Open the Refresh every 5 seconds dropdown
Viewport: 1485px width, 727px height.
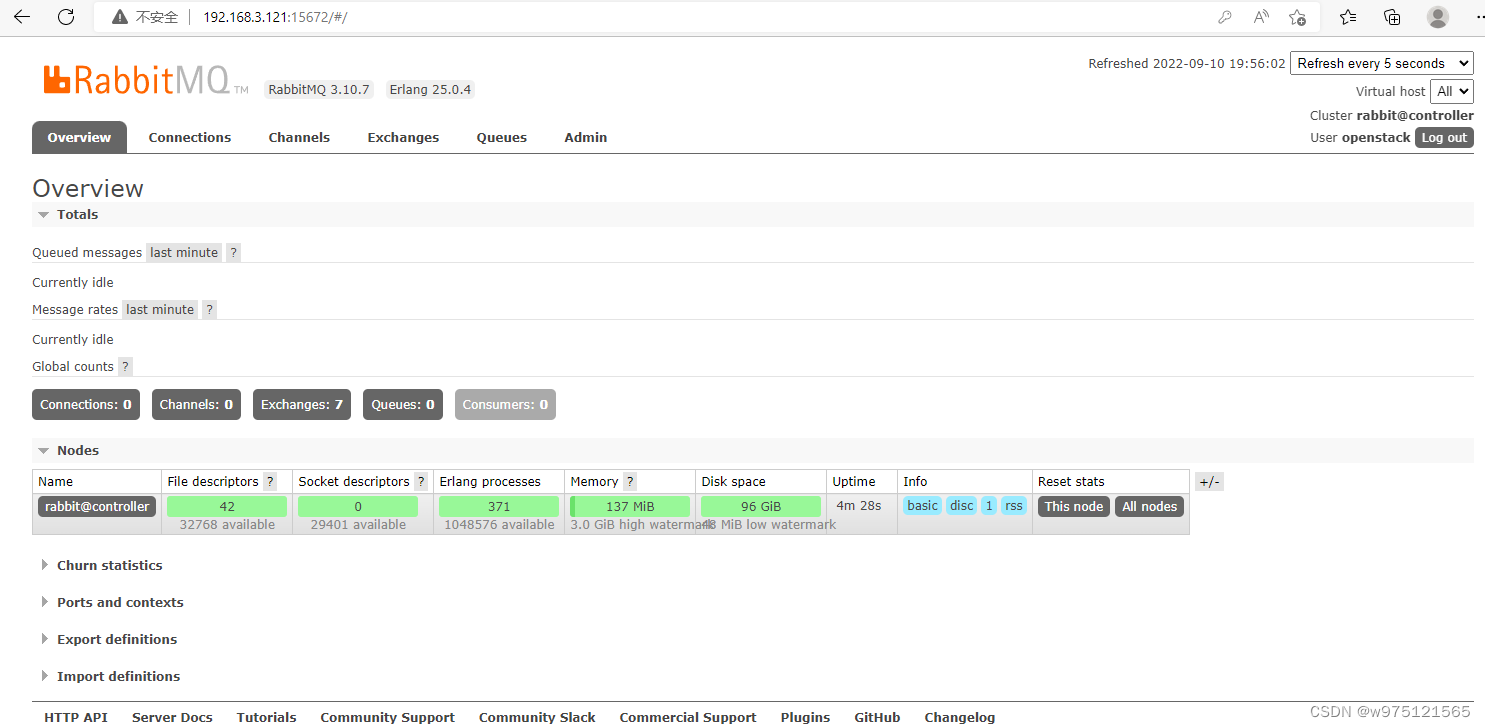pyautogui.click(x=1381, y=63)
